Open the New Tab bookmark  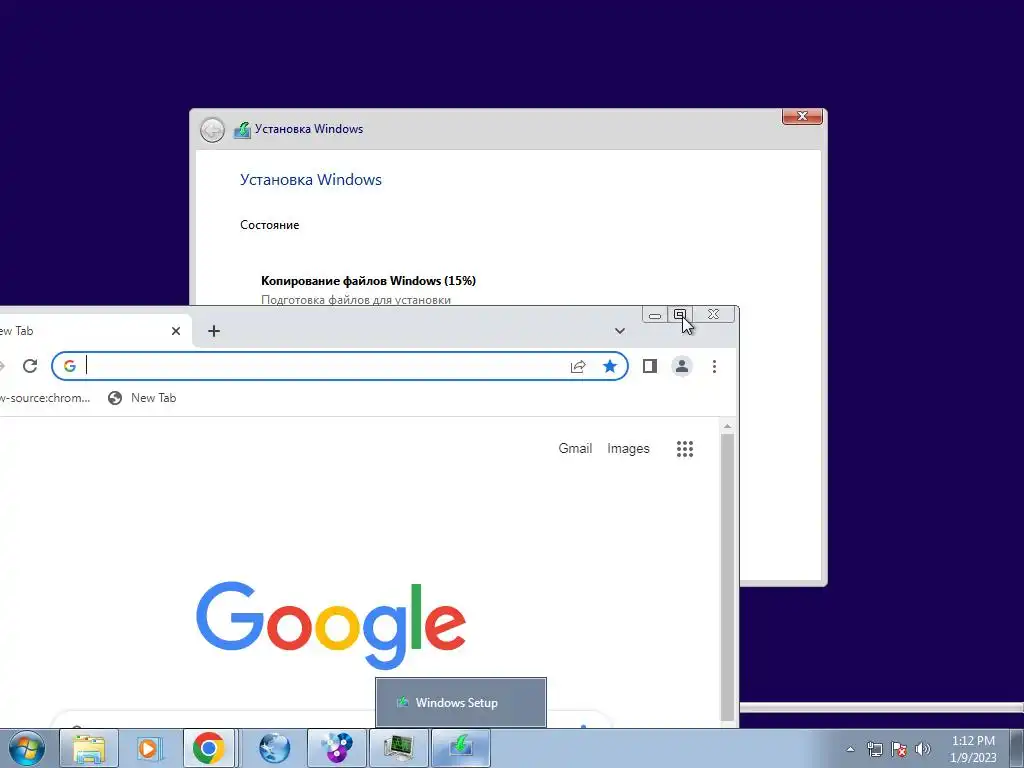142,398
